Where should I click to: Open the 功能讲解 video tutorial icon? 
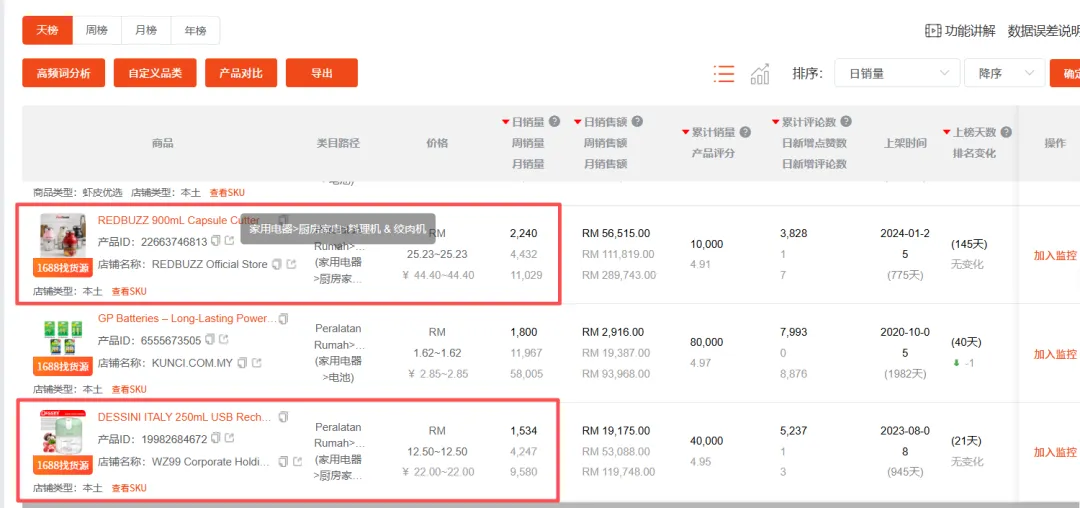(x=933, y=31)
